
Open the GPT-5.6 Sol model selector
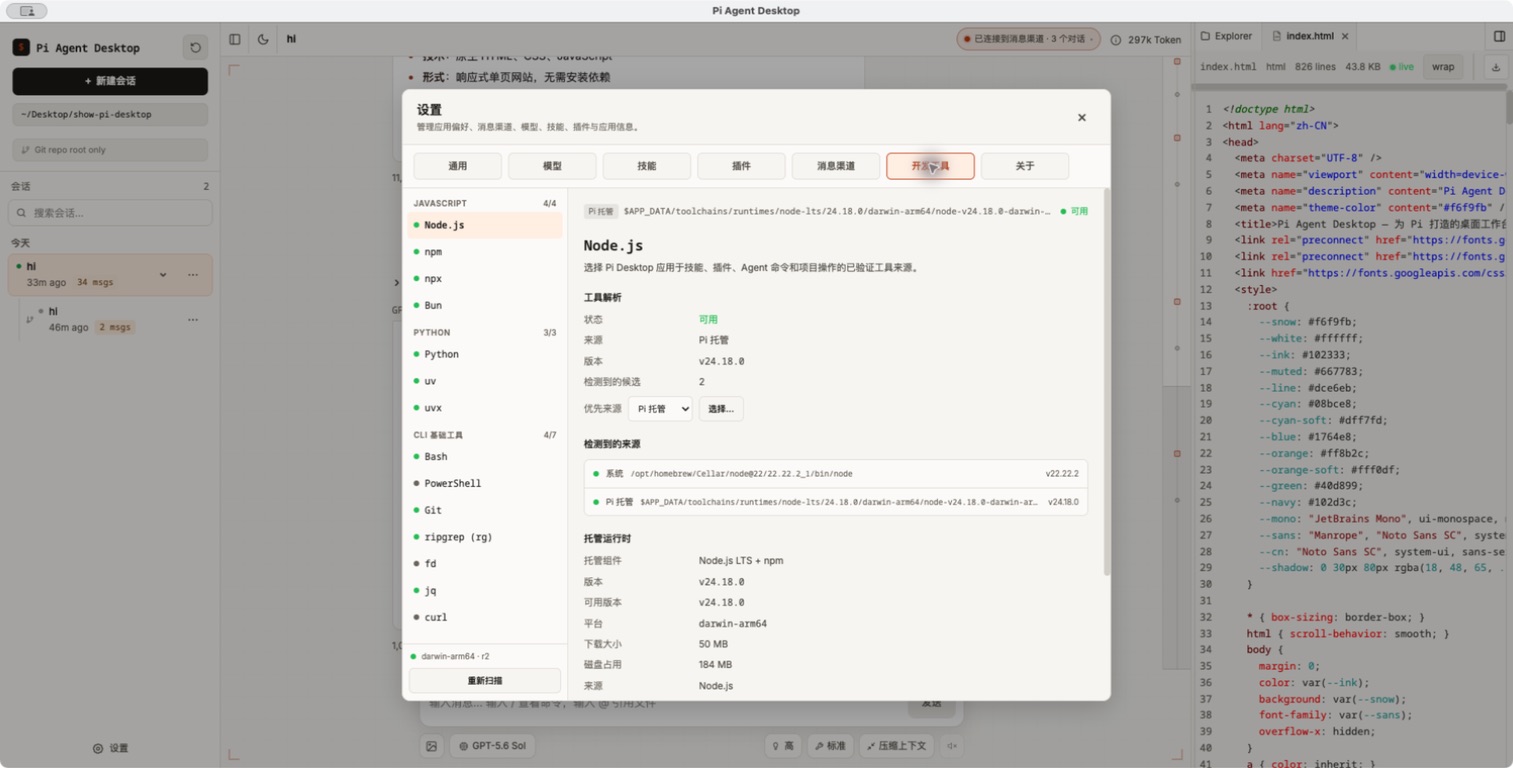[493, 746]
